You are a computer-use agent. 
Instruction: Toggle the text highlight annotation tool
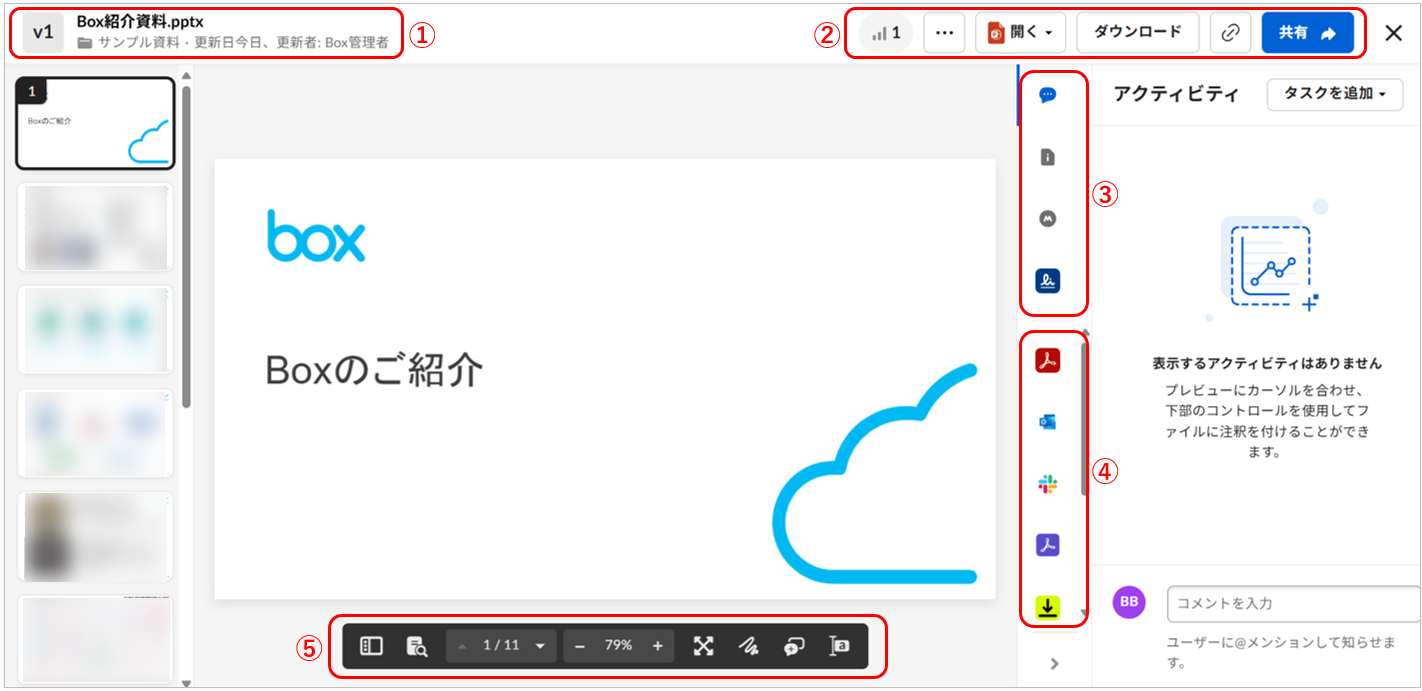click(x=839, y=646)
